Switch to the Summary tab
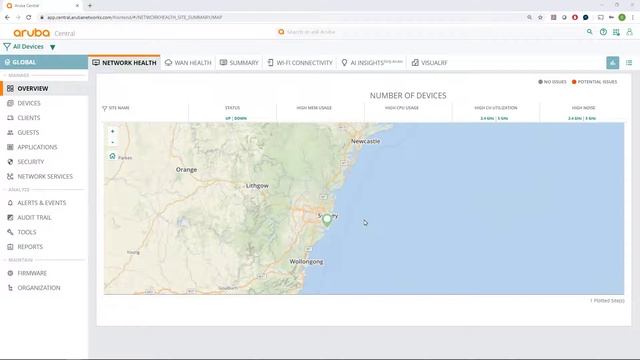Image resolution: width=640 pixels, height=360 pixels. pos(239,62)
